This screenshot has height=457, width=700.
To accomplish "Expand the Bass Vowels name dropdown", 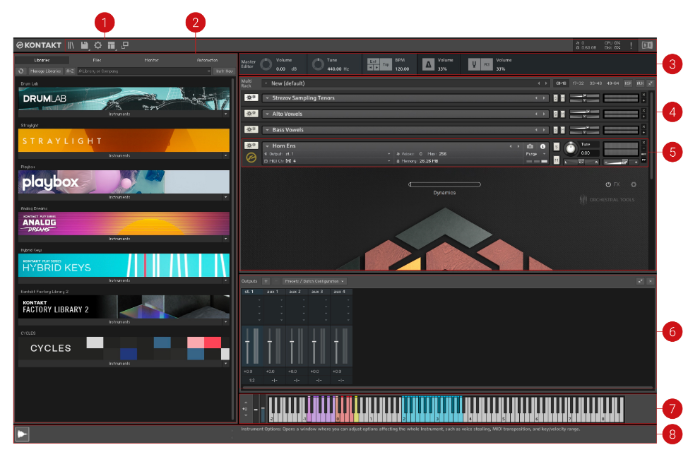I will pos(267,130).
